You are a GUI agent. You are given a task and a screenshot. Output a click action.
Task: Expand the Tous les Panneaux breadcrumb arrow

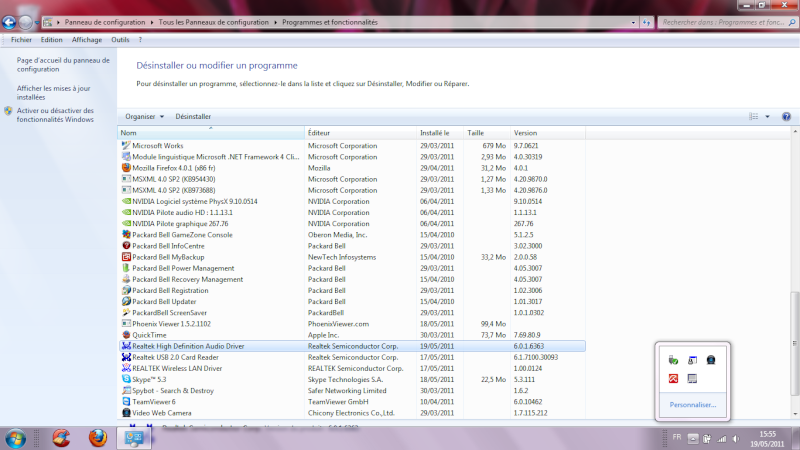point(275,22)
